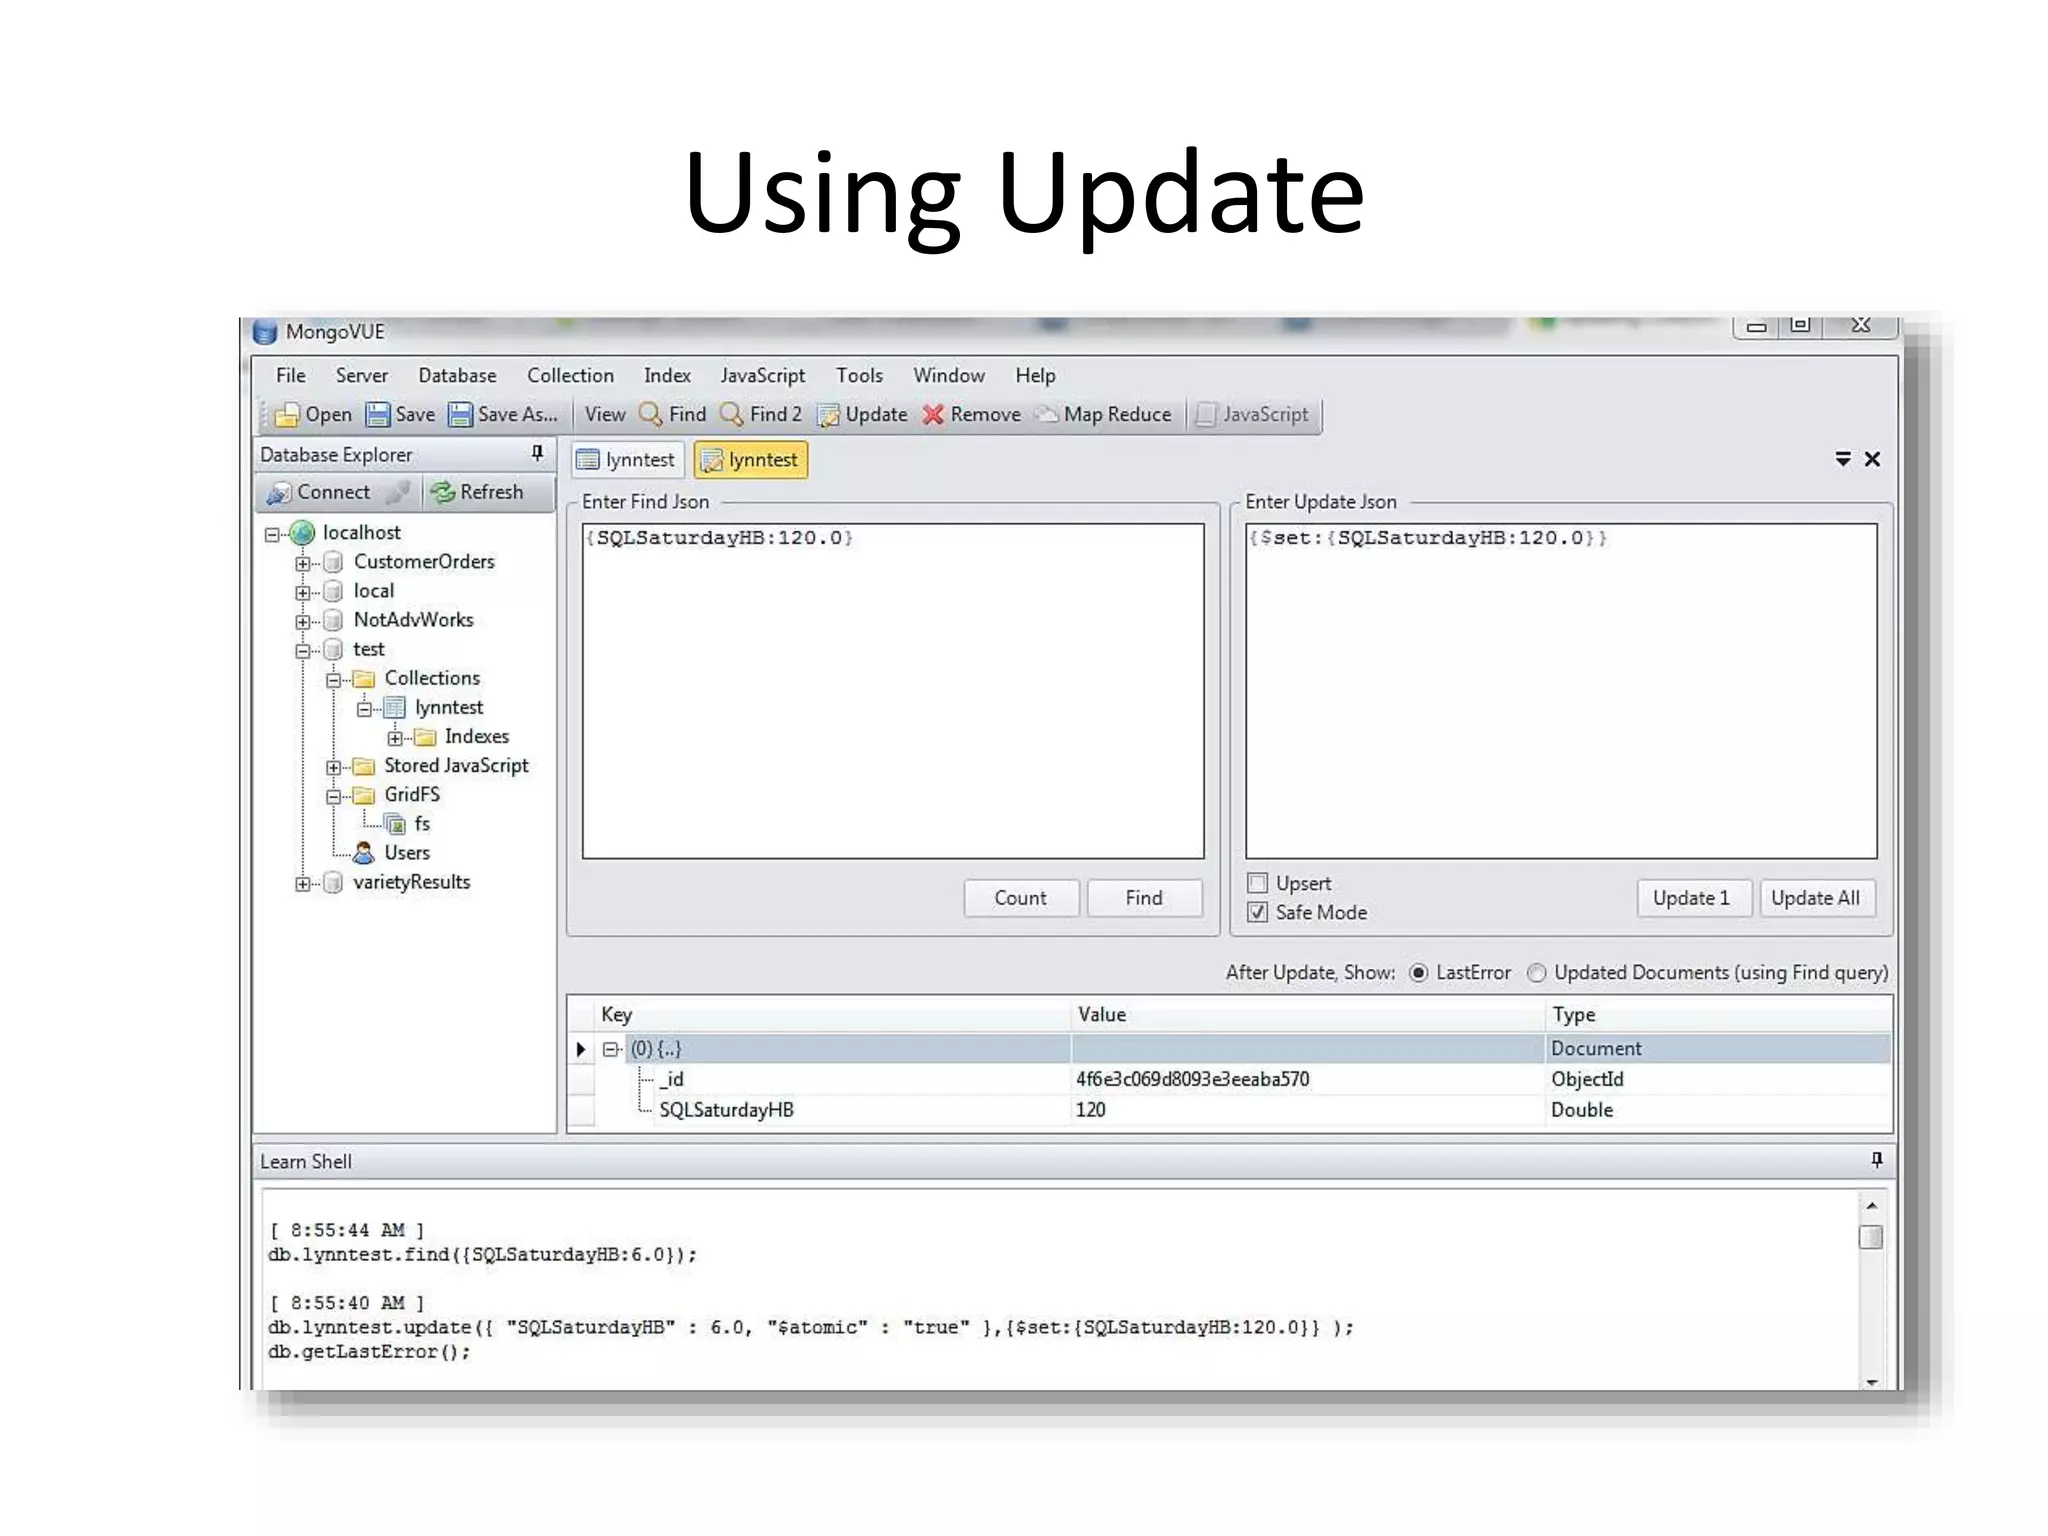Viewport: 2048px width, 1536px height.
Task: Toggle the Safe Mode checkbox
Action: pyautogui.click(x=1257, y=912)
